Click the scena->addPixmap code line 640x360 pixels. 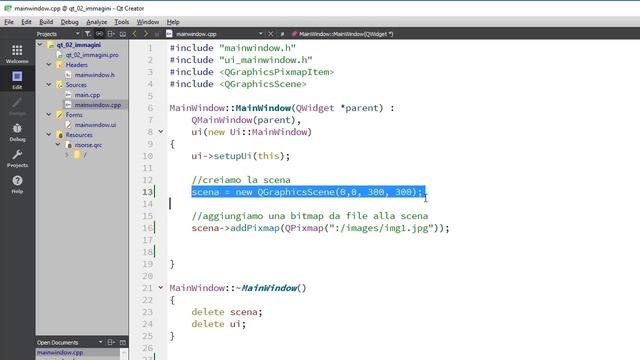320,228
